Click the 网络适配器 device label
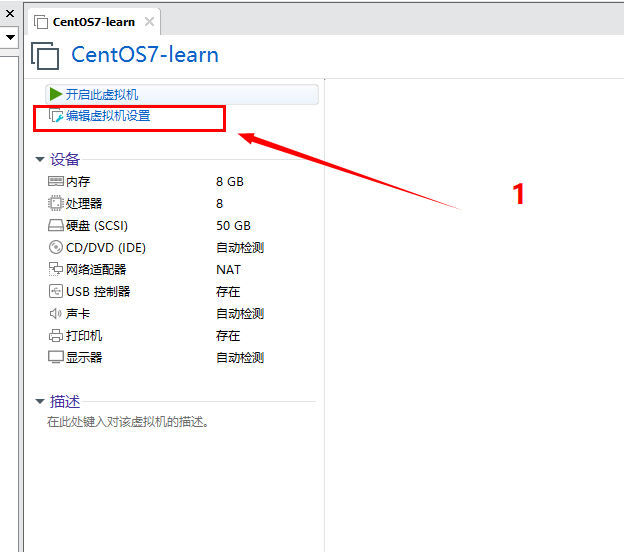Screen dimensions: 624x552 pos(96,270)
